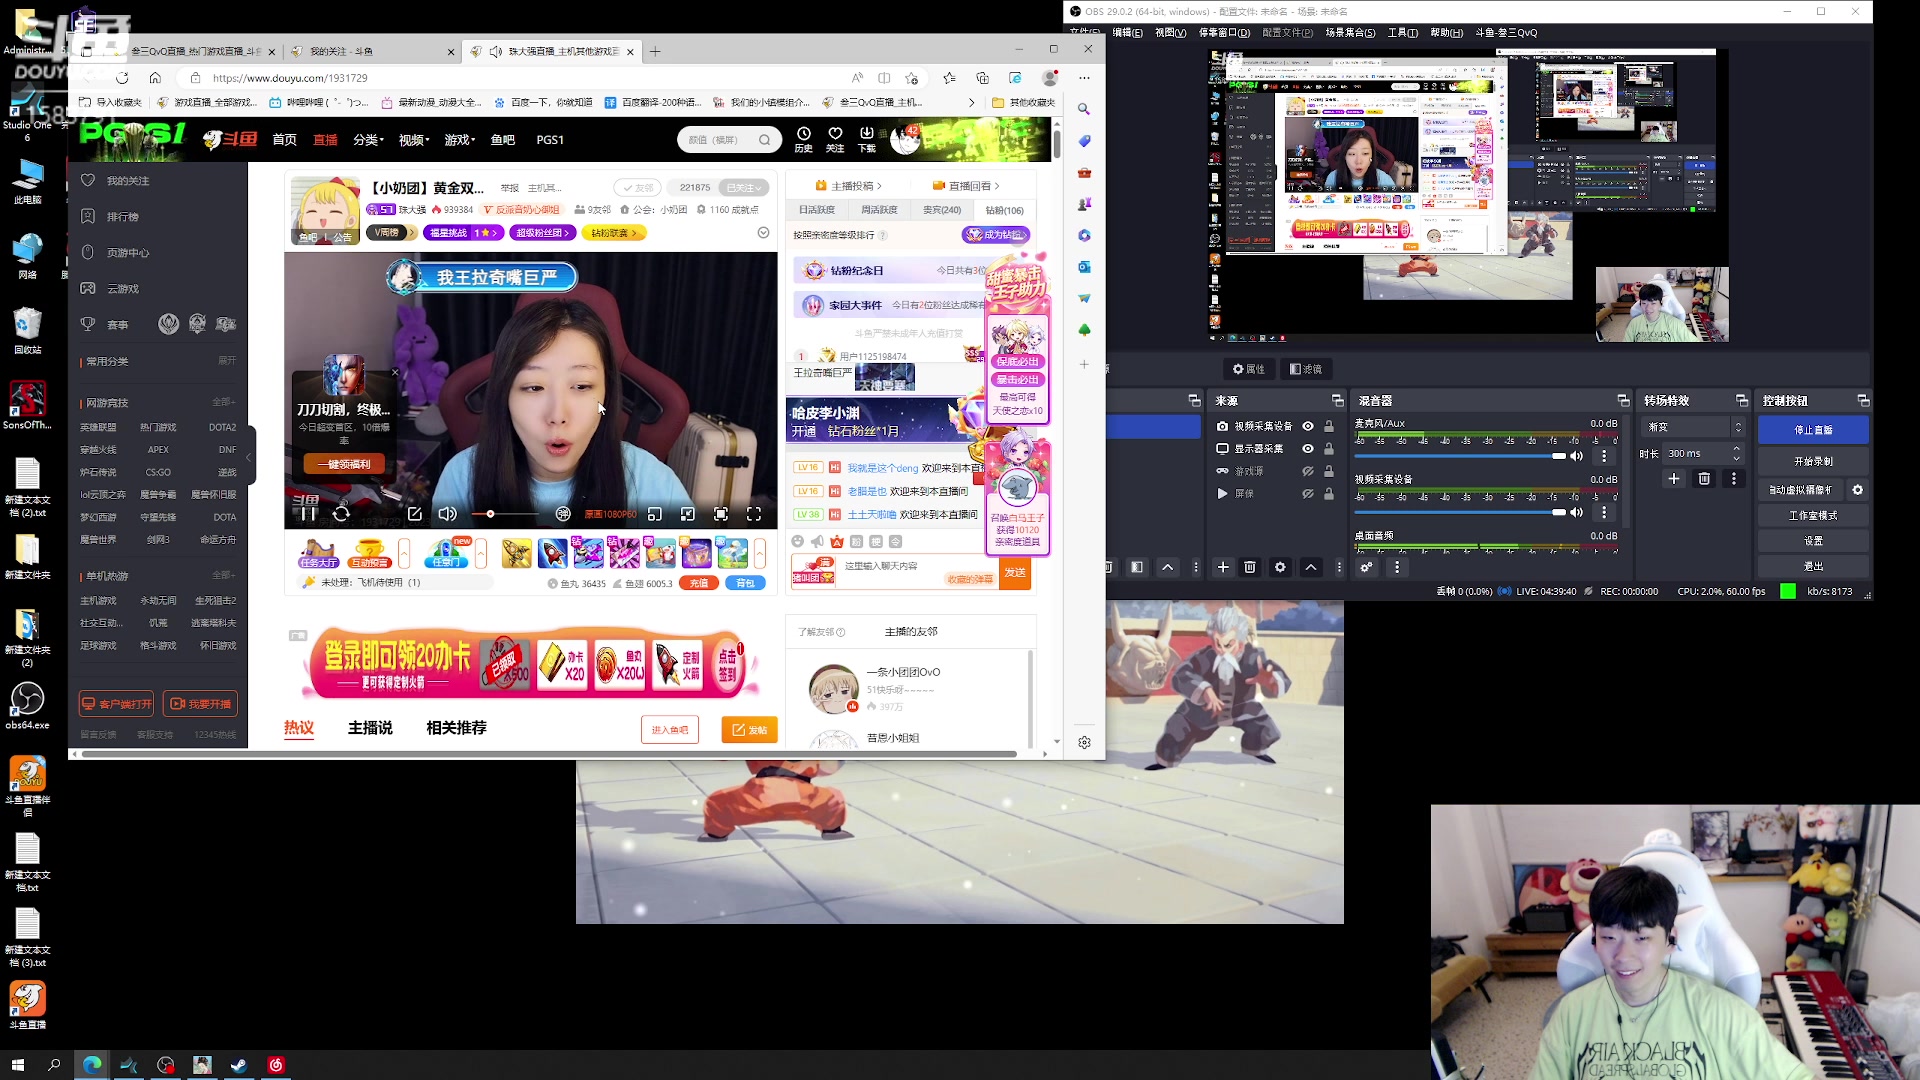The height and width of the screenshot is (1080, 1920).
Task: Click the 停止直播 button
Action: (x=1813, y=430)
